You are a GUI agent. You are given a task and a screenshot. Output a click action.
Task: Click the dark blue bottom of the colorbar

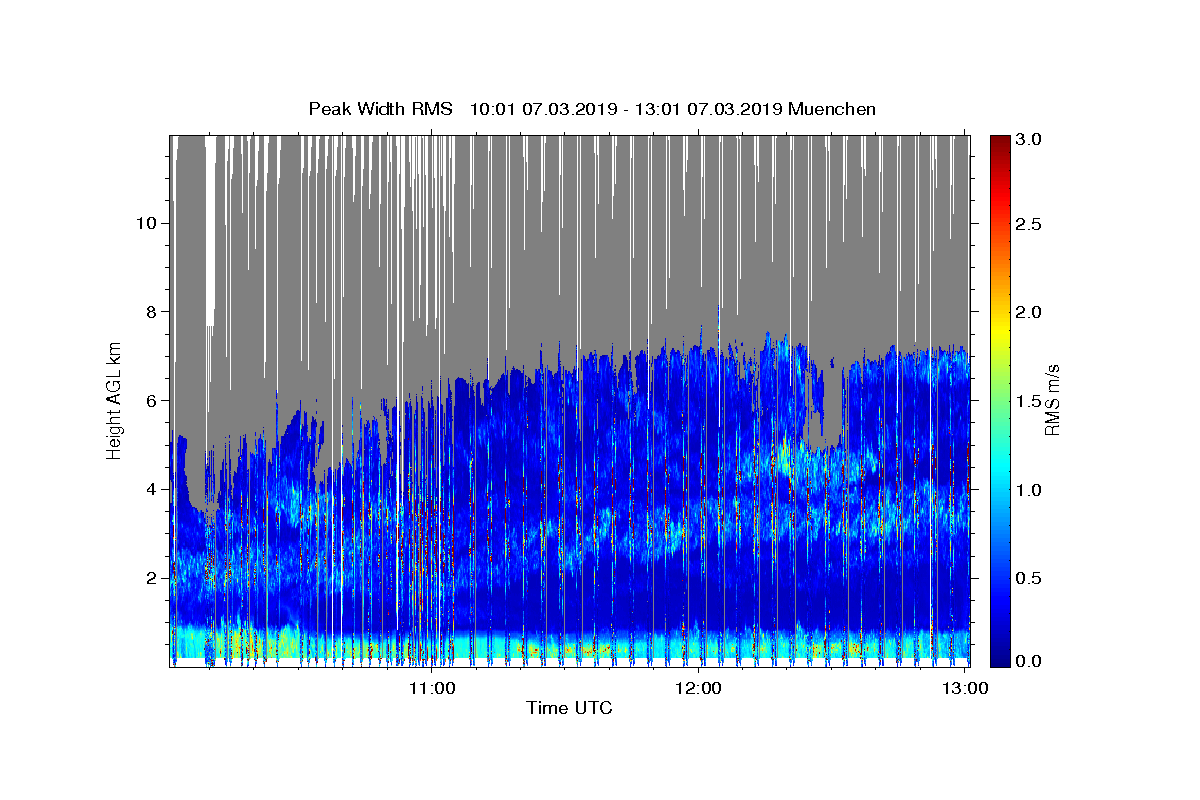(x=999, y=658)
